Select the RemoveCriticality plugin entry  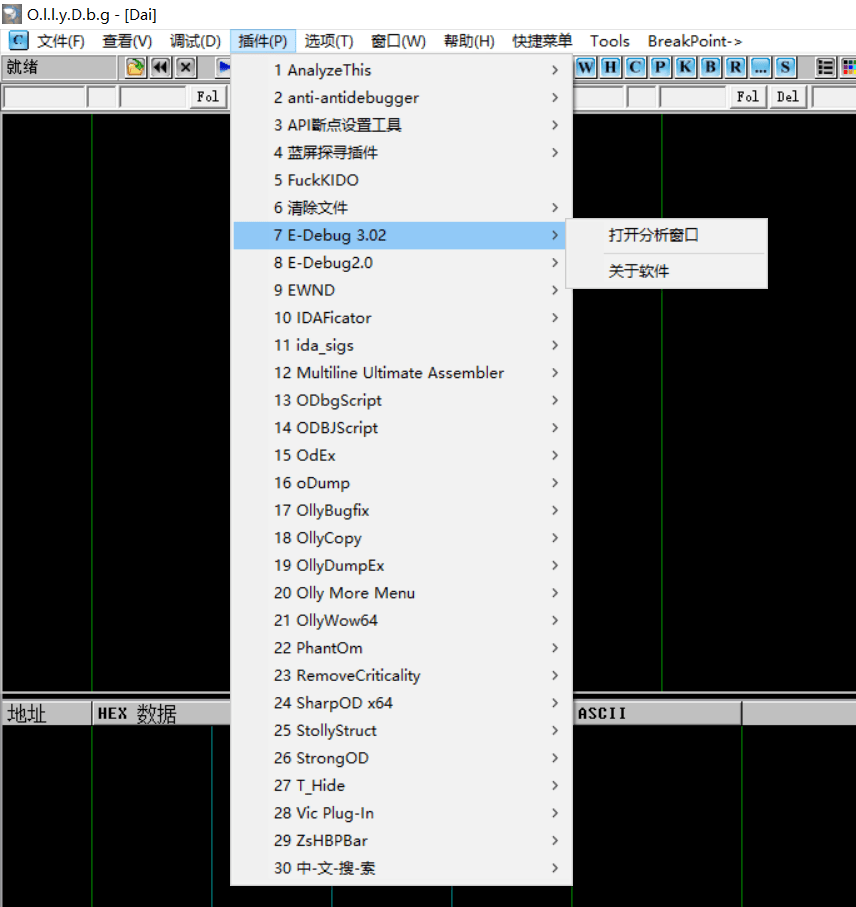401,676
